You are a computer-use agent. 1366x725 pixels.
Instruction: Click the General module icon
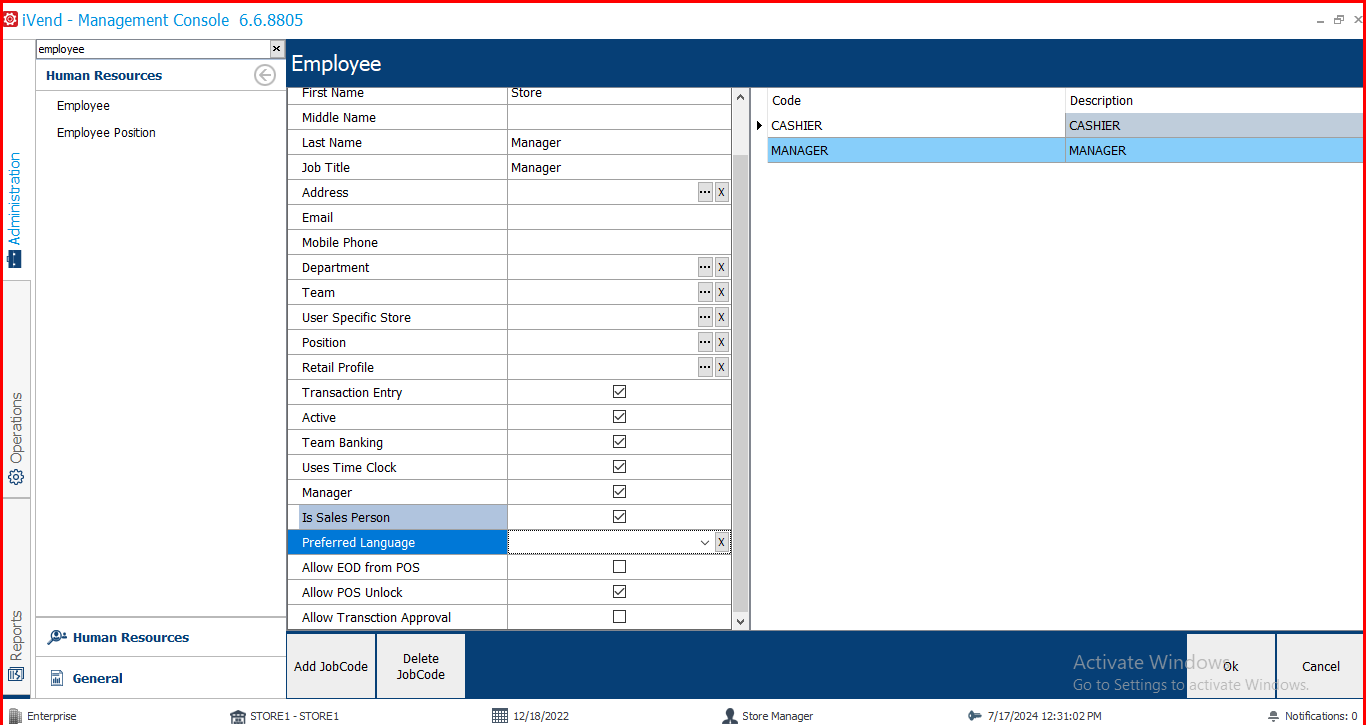click(57, 678)
